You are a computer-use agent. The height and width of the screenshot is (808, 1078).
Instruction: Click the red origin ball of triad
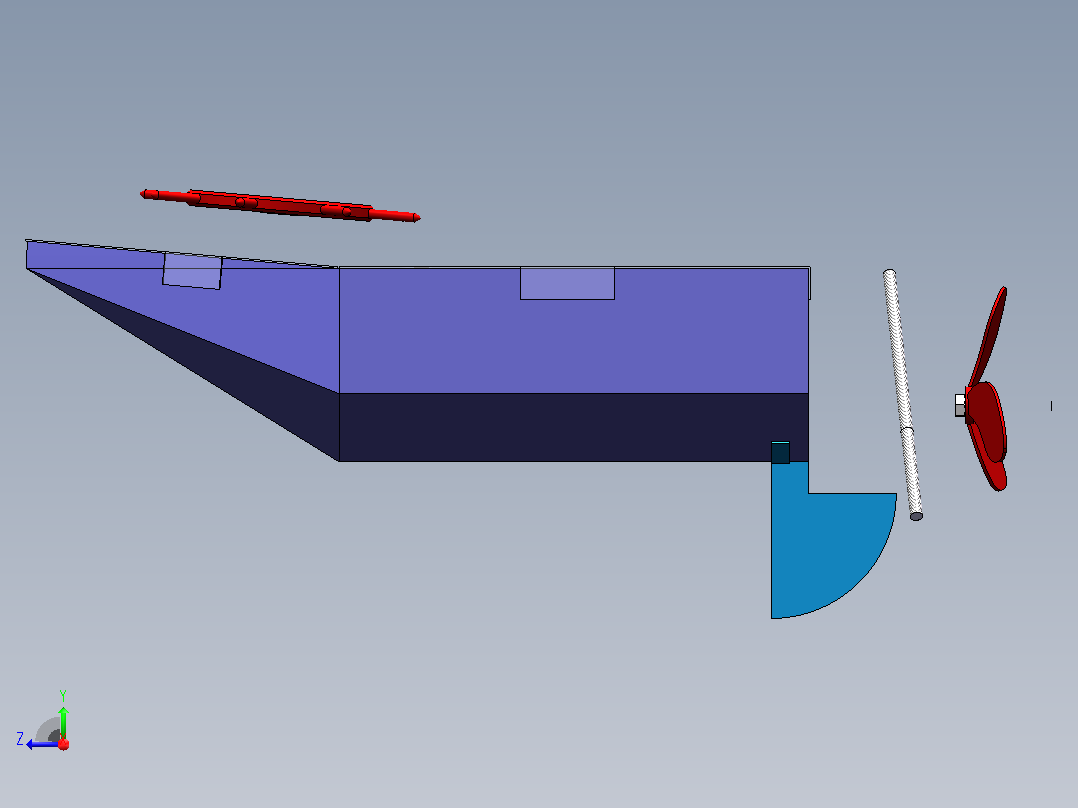[x=64, y=744]
